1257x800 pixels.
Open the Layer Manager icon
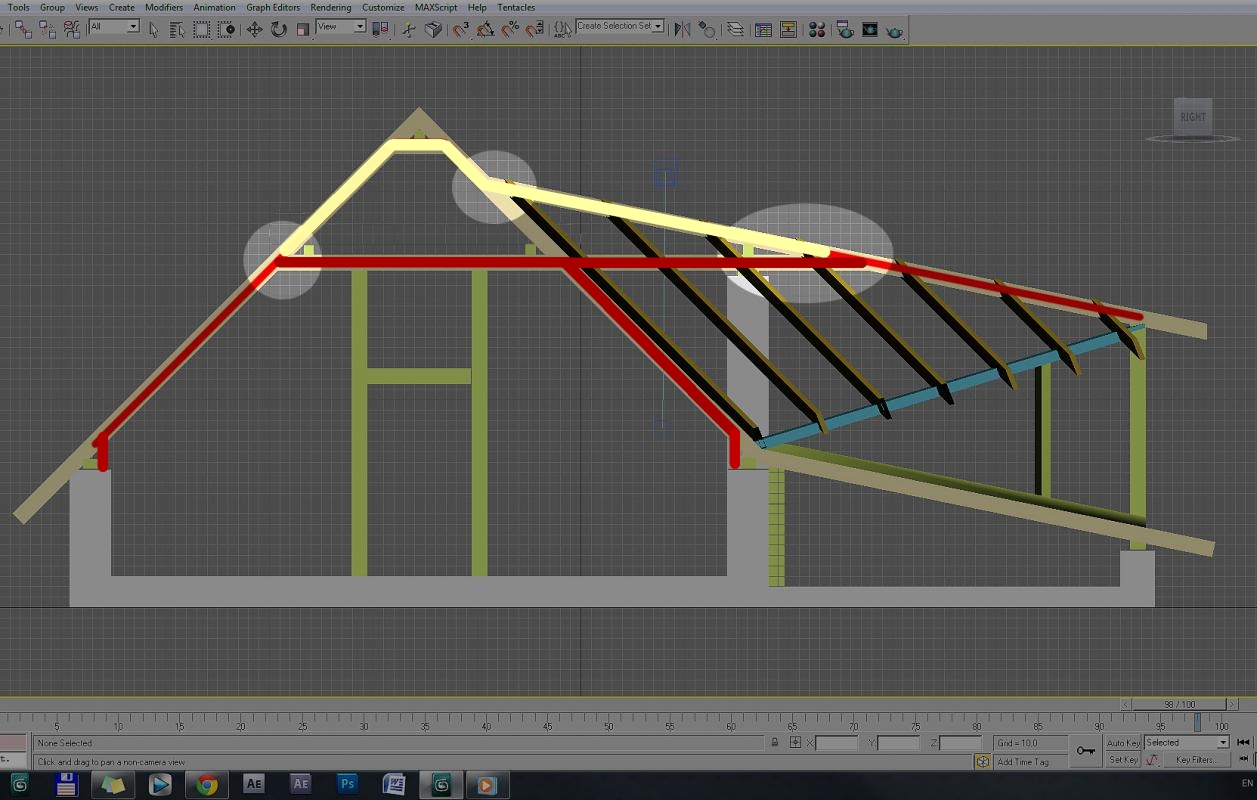[x=735, y=29]
